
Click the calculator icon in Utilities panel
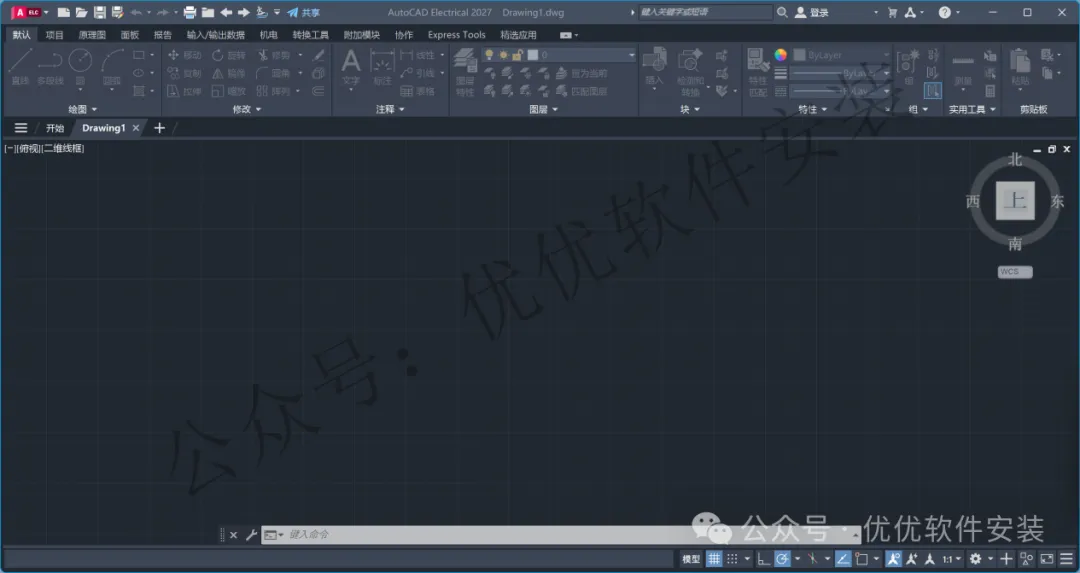coord(990,91)
